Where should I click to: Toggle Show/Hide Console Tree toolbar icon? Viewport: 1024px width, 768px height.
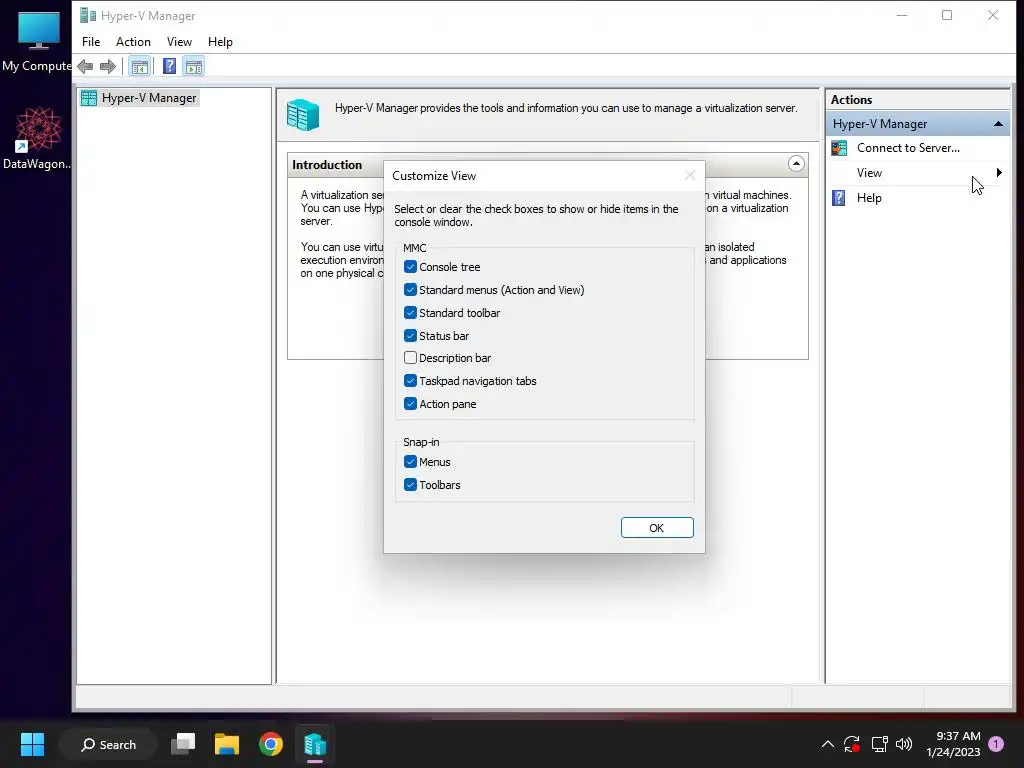[139, 66]
